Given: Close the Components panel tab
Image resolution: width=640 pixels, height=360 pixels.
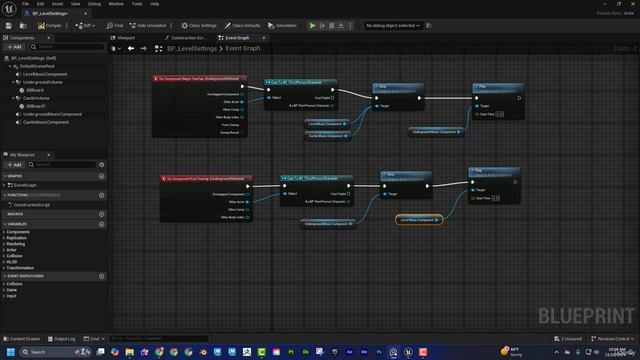Looking at the screenshot, I should [x=49, y=38].
